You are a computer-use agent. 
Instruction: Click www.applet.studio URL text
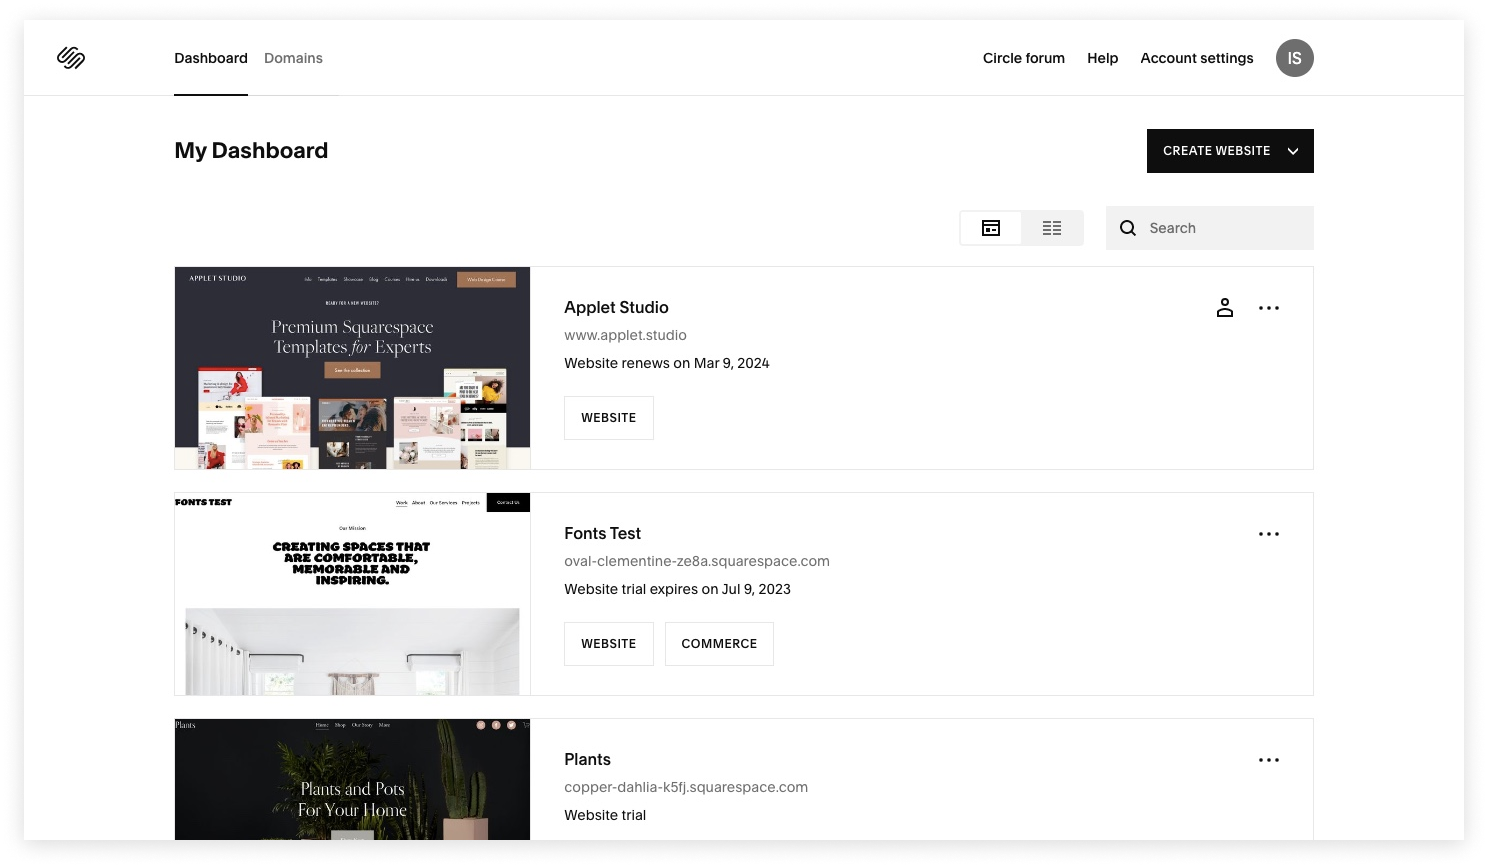[x=625, y=335]
